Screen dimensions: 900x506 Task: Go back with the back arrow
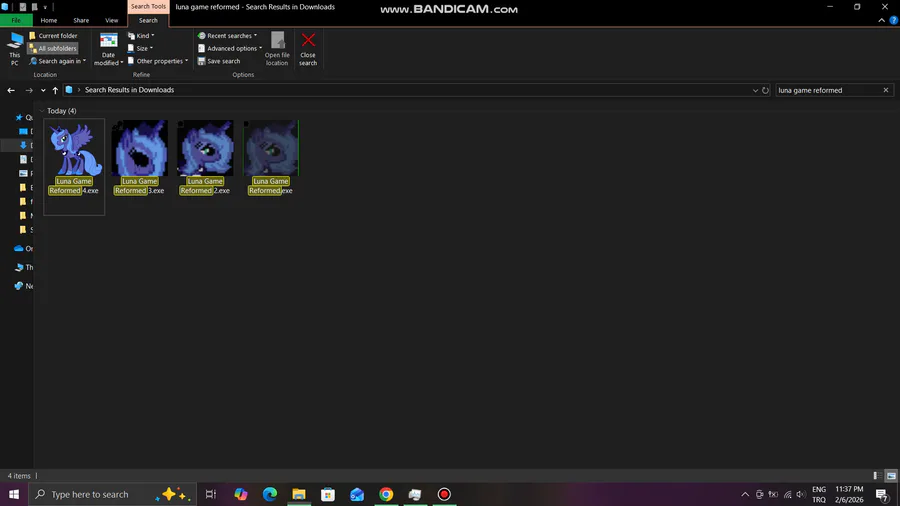coord(11,90)
